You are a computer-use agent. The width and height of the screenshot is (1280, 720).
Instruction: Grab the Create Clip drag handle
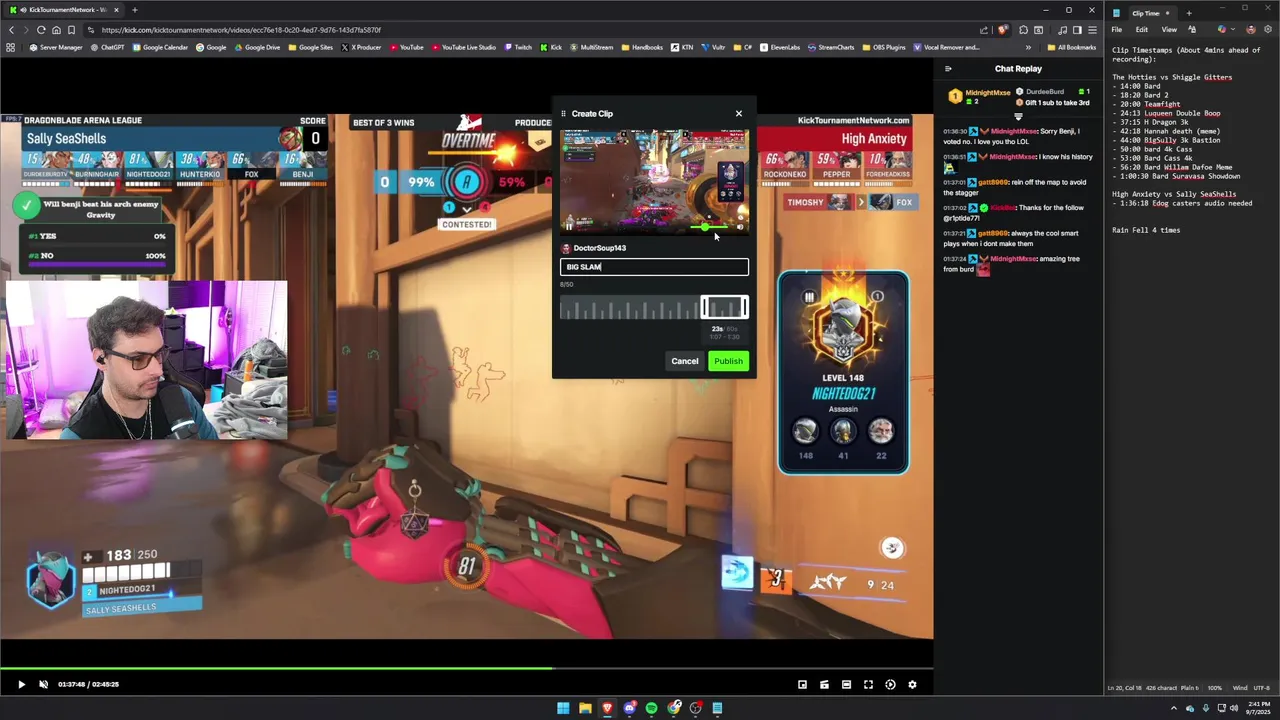click(x=563, y=114)
